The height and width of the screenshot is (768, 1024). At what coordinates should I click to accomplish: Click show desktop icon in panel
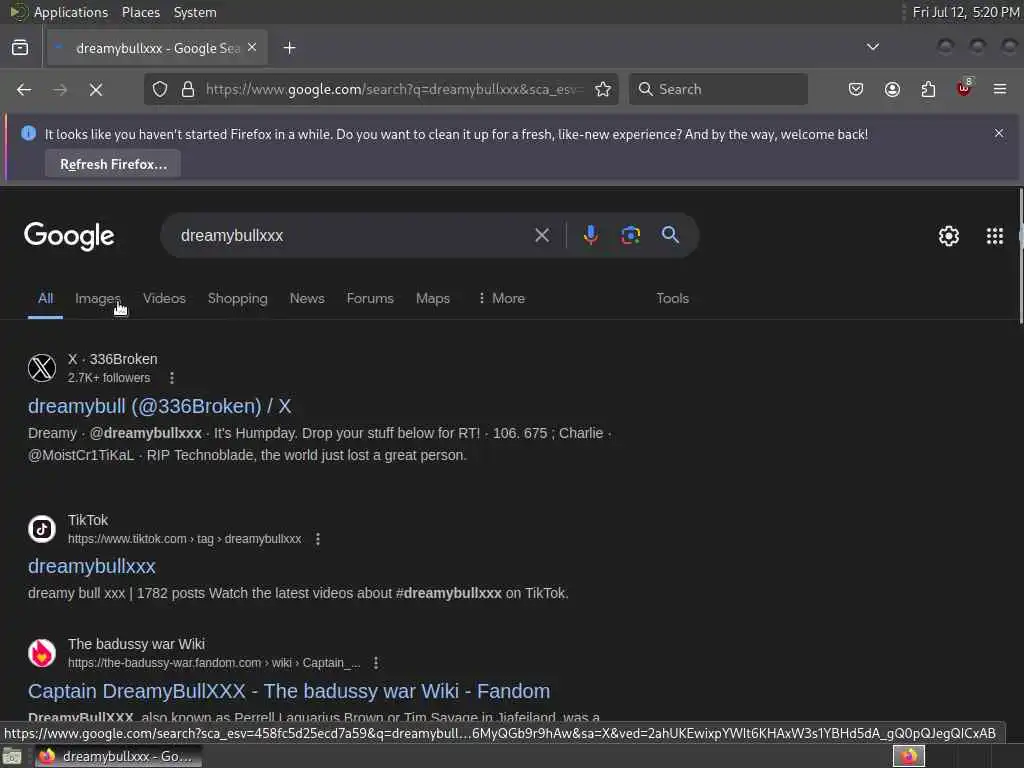pyautogui.click(x=12, y=757)
